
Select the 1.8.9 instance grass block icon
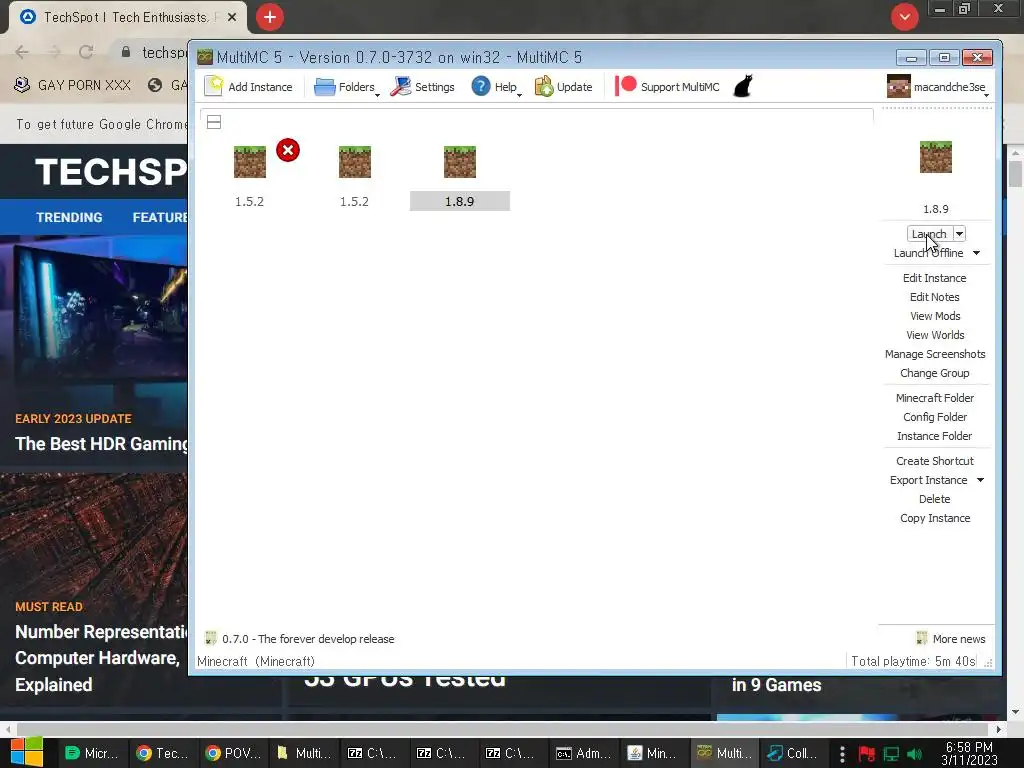[x=460, y=162]
